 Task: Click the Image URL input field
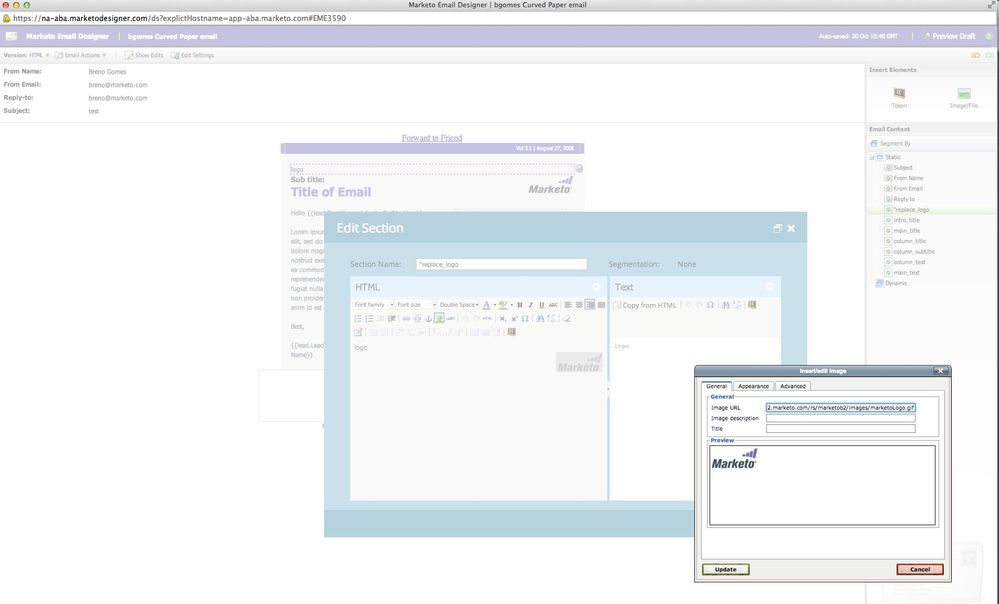pos(840,408)
